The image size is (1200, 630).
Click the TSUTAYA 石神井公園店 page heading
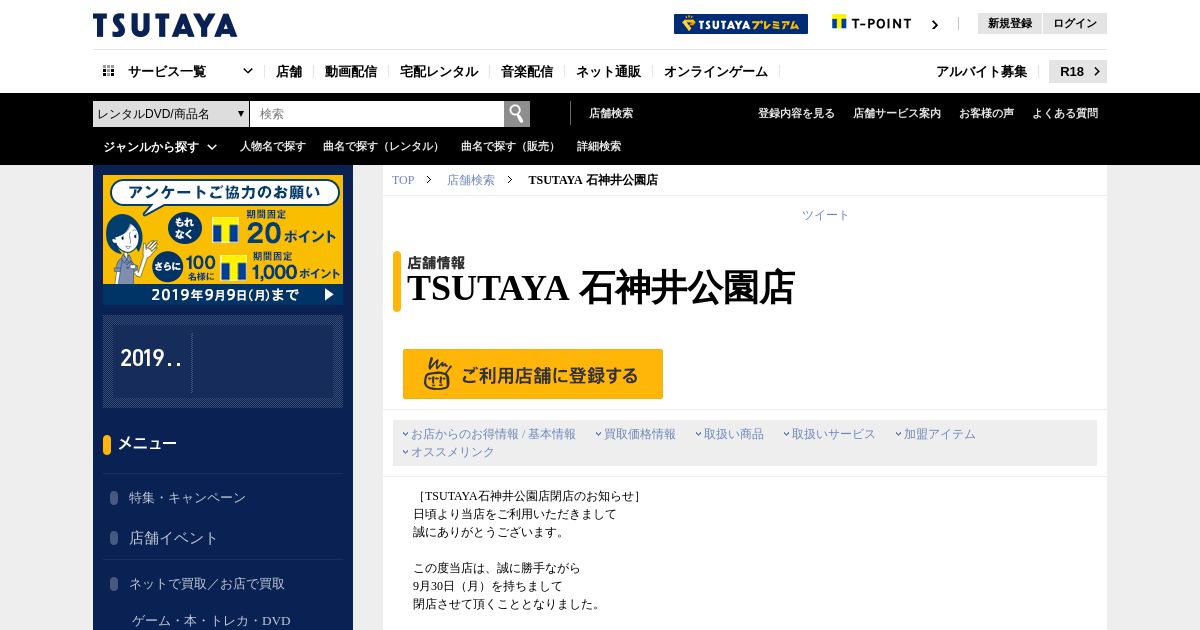click(601, 288)
